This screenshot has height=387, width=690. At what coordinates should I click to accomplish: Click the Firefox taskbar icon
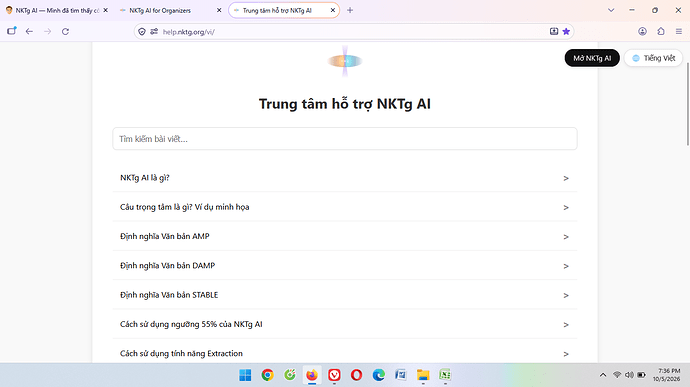click(312, 375)
